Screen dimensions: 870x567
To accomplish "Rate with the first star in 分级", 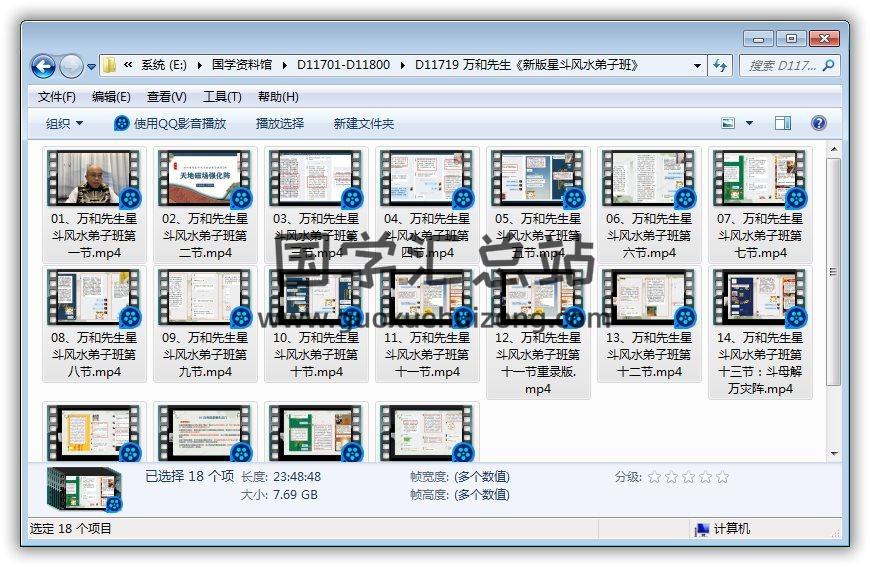I will pyautogui.click(x=655, y=477).
